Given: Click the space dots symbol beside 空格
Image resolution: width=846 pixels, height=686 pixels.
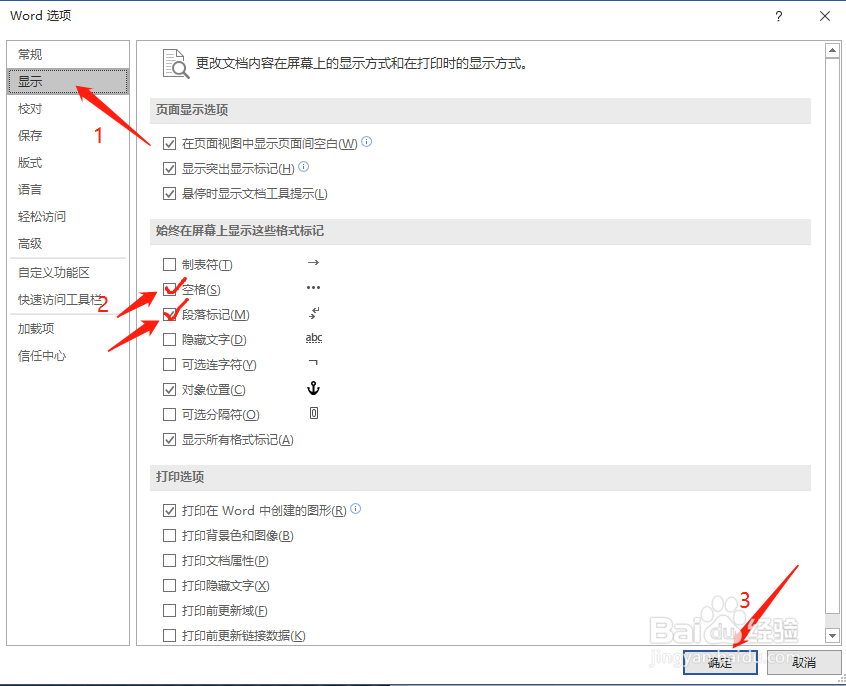Looking at the screenshot, I should pos(313,289).
